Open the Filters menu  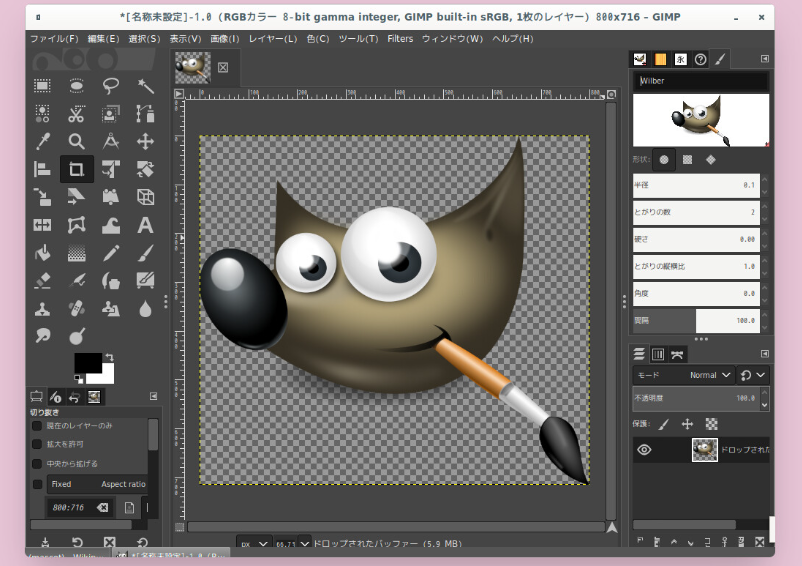(400, 39)
